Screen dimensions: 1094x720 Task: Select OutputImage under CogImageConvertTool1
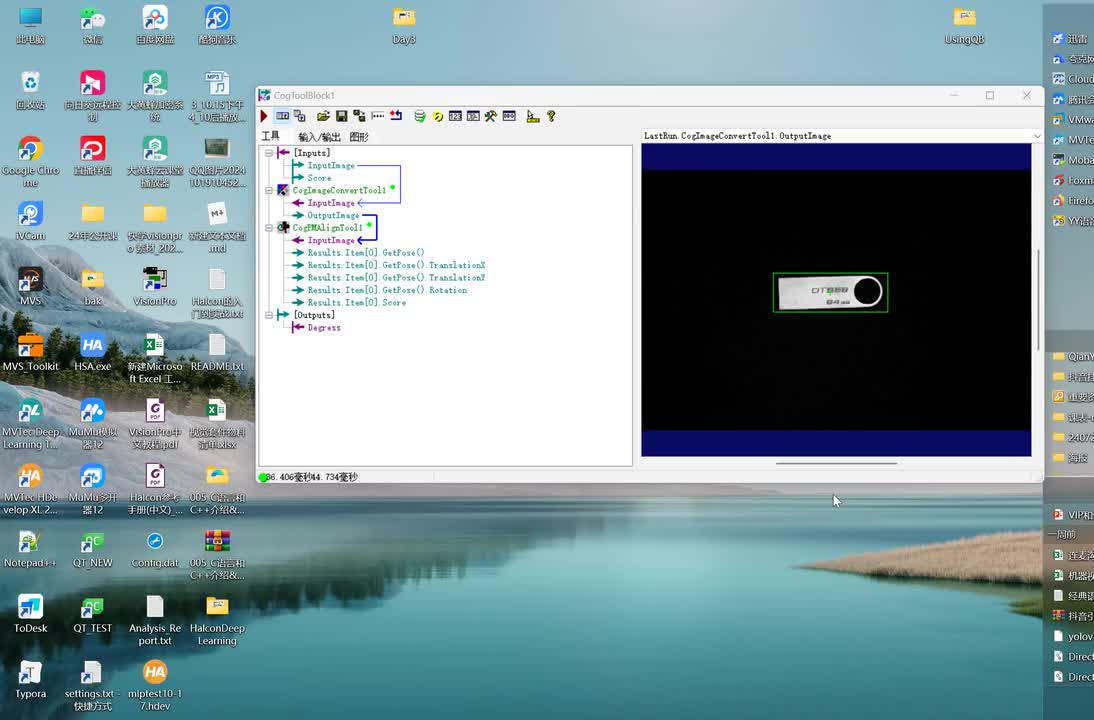[x=334, y=215]
